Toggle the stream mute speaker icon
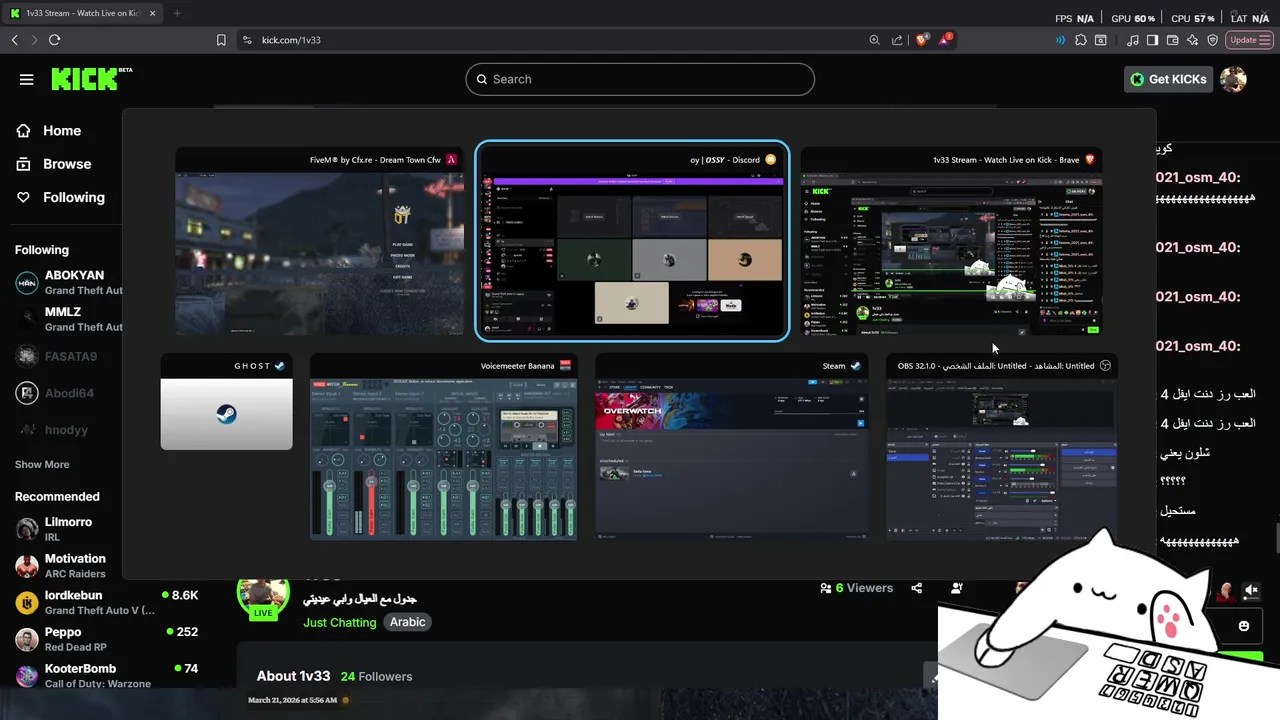This screenshot has width=1280, height=720. coord(1251,591)
